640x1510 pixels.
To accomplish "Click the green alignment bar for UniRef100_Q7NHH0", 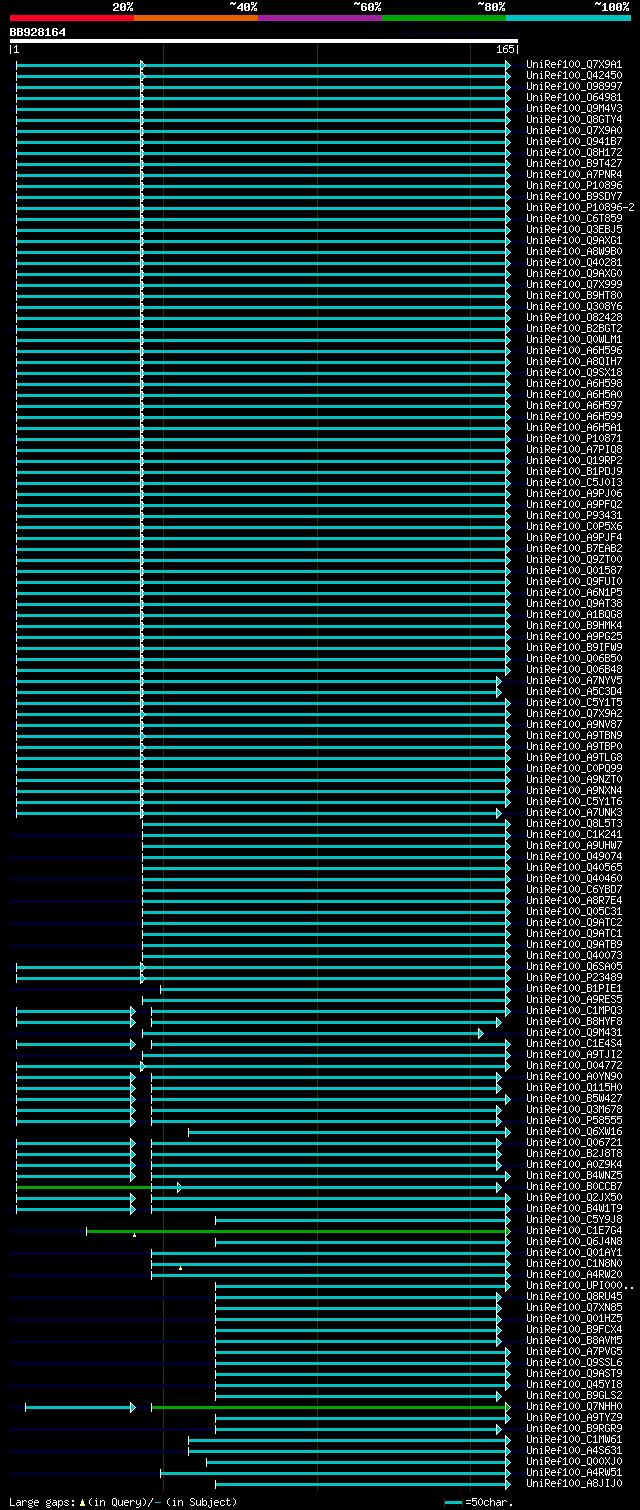I will point(330,1407).
